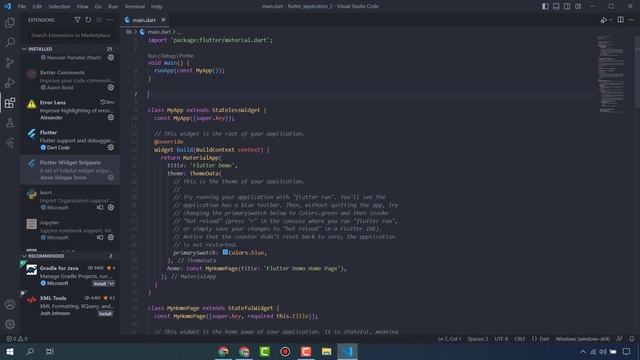The height and width of the screenshot is (360, 640).
Task: Open the Selection menu
Action: tap(59, 7)
